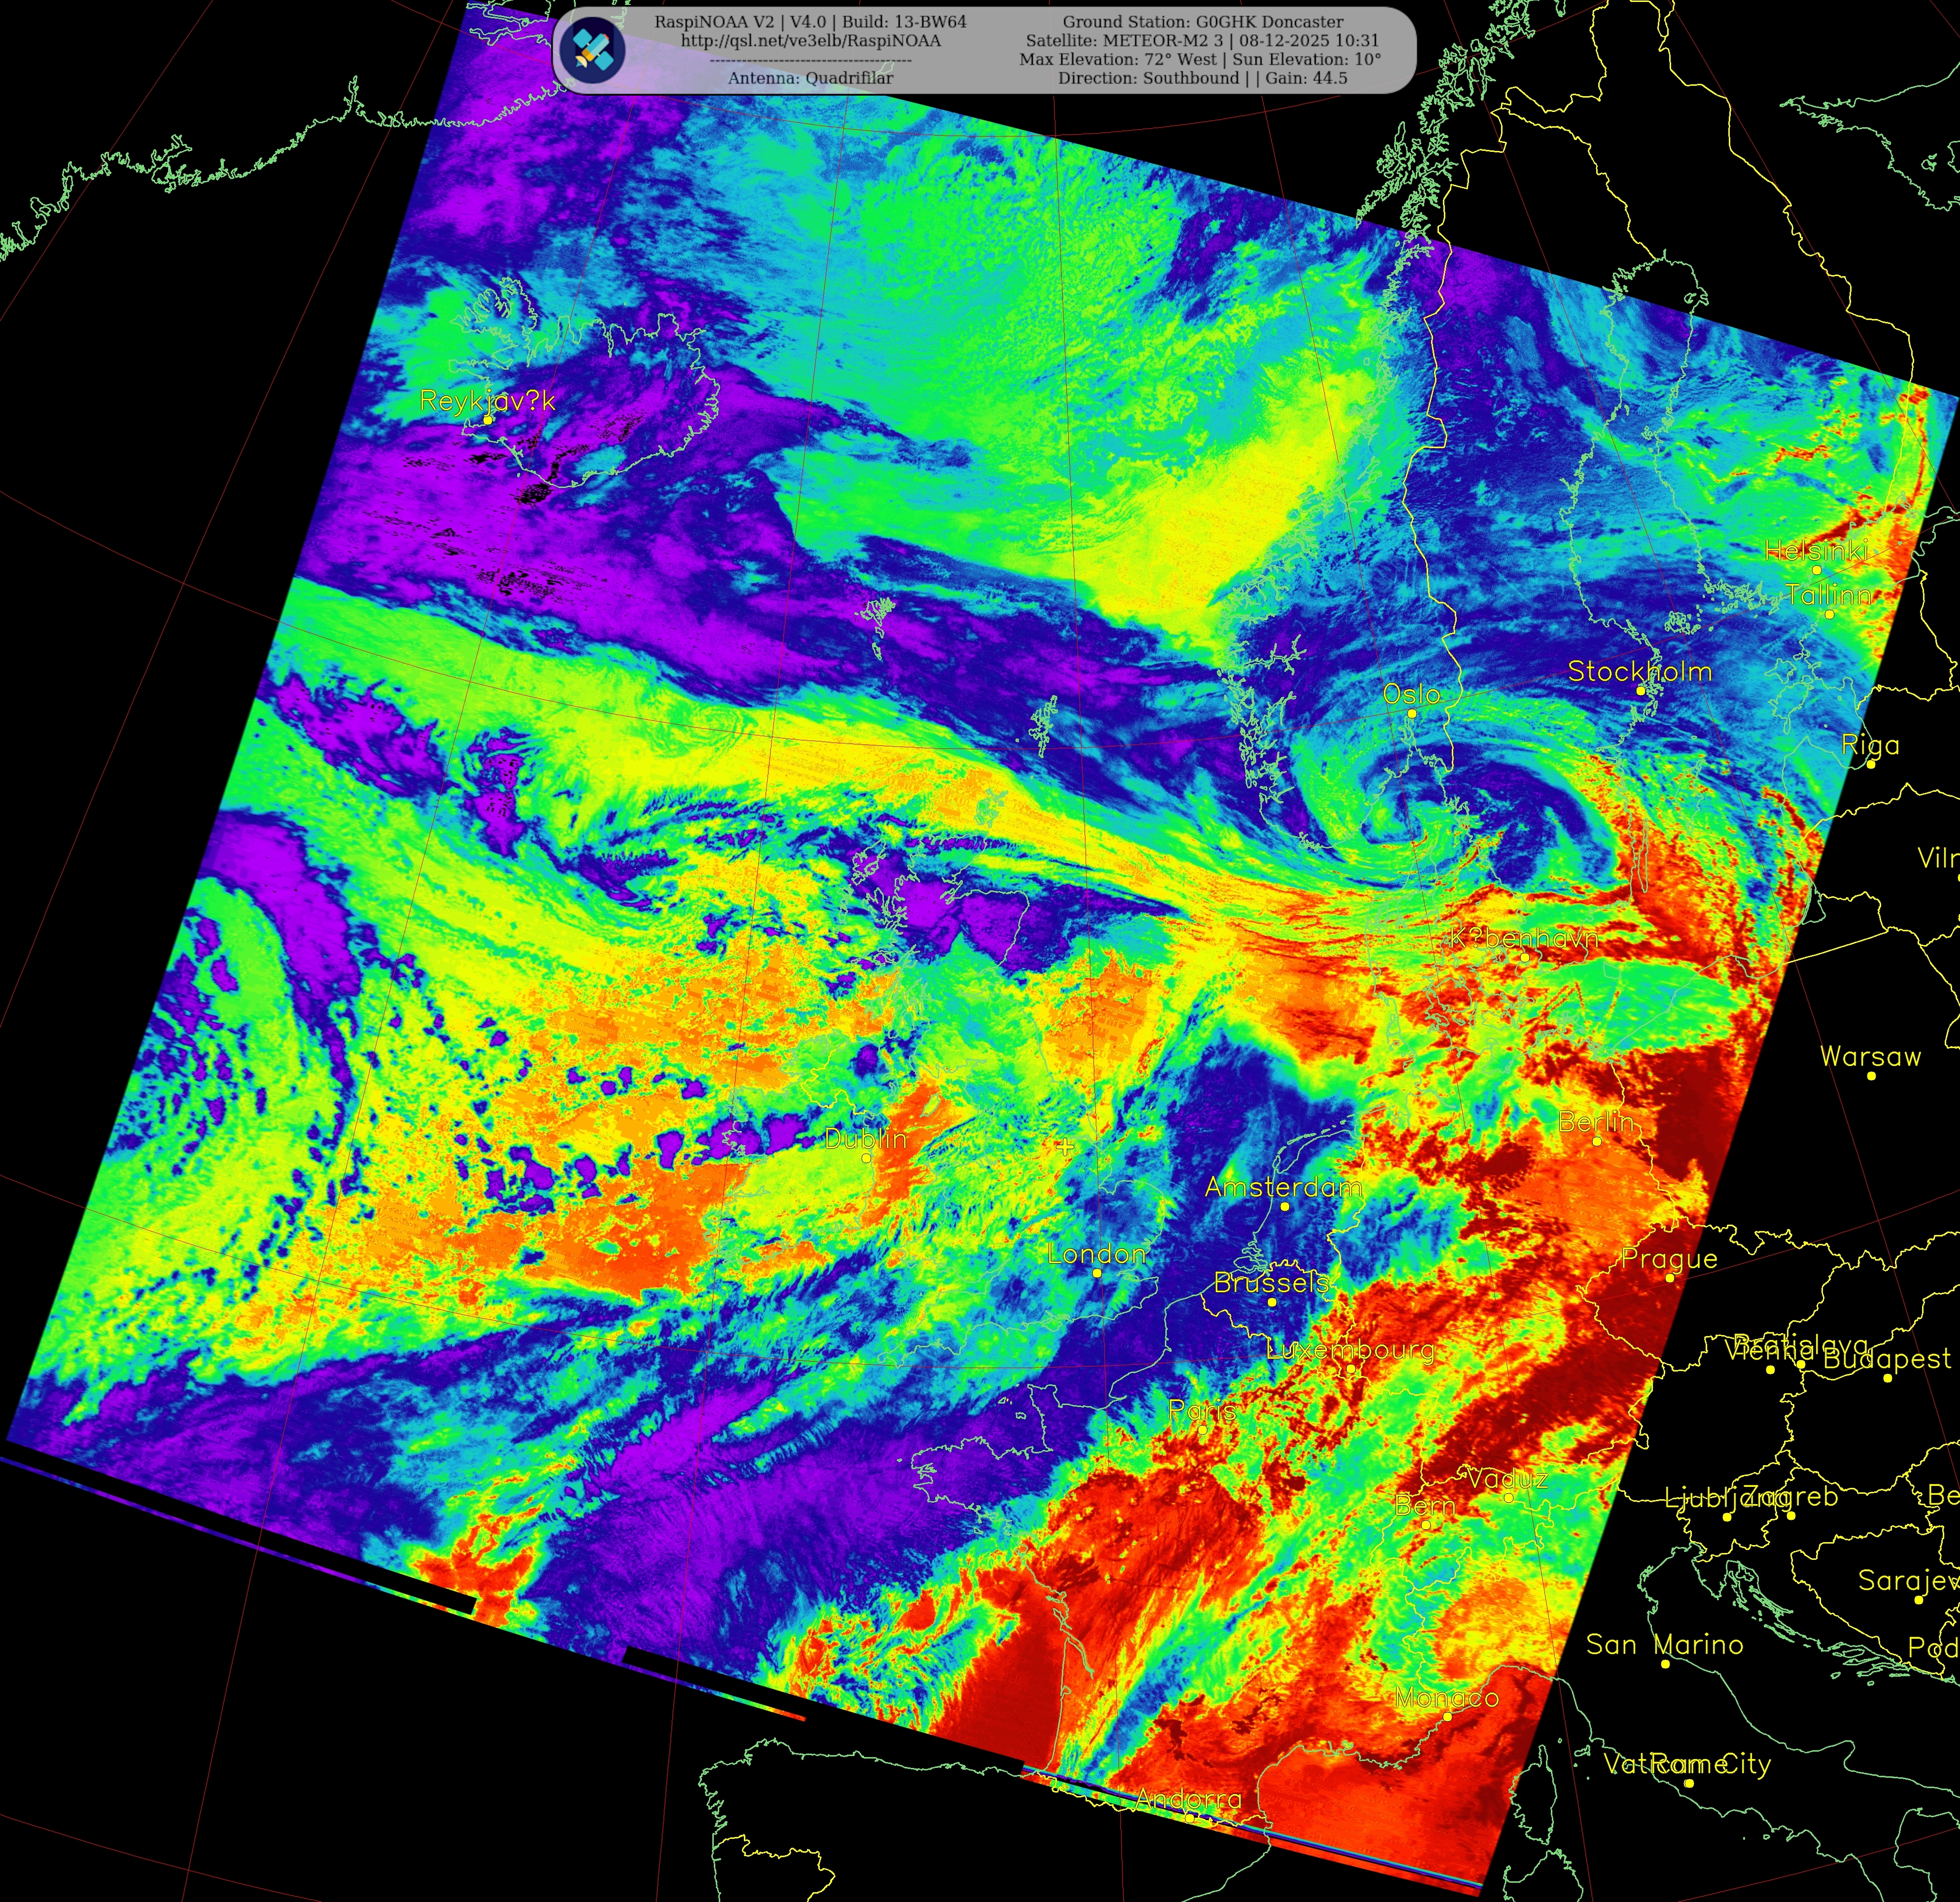Click the London city marker dot

pos(1097,1273)
